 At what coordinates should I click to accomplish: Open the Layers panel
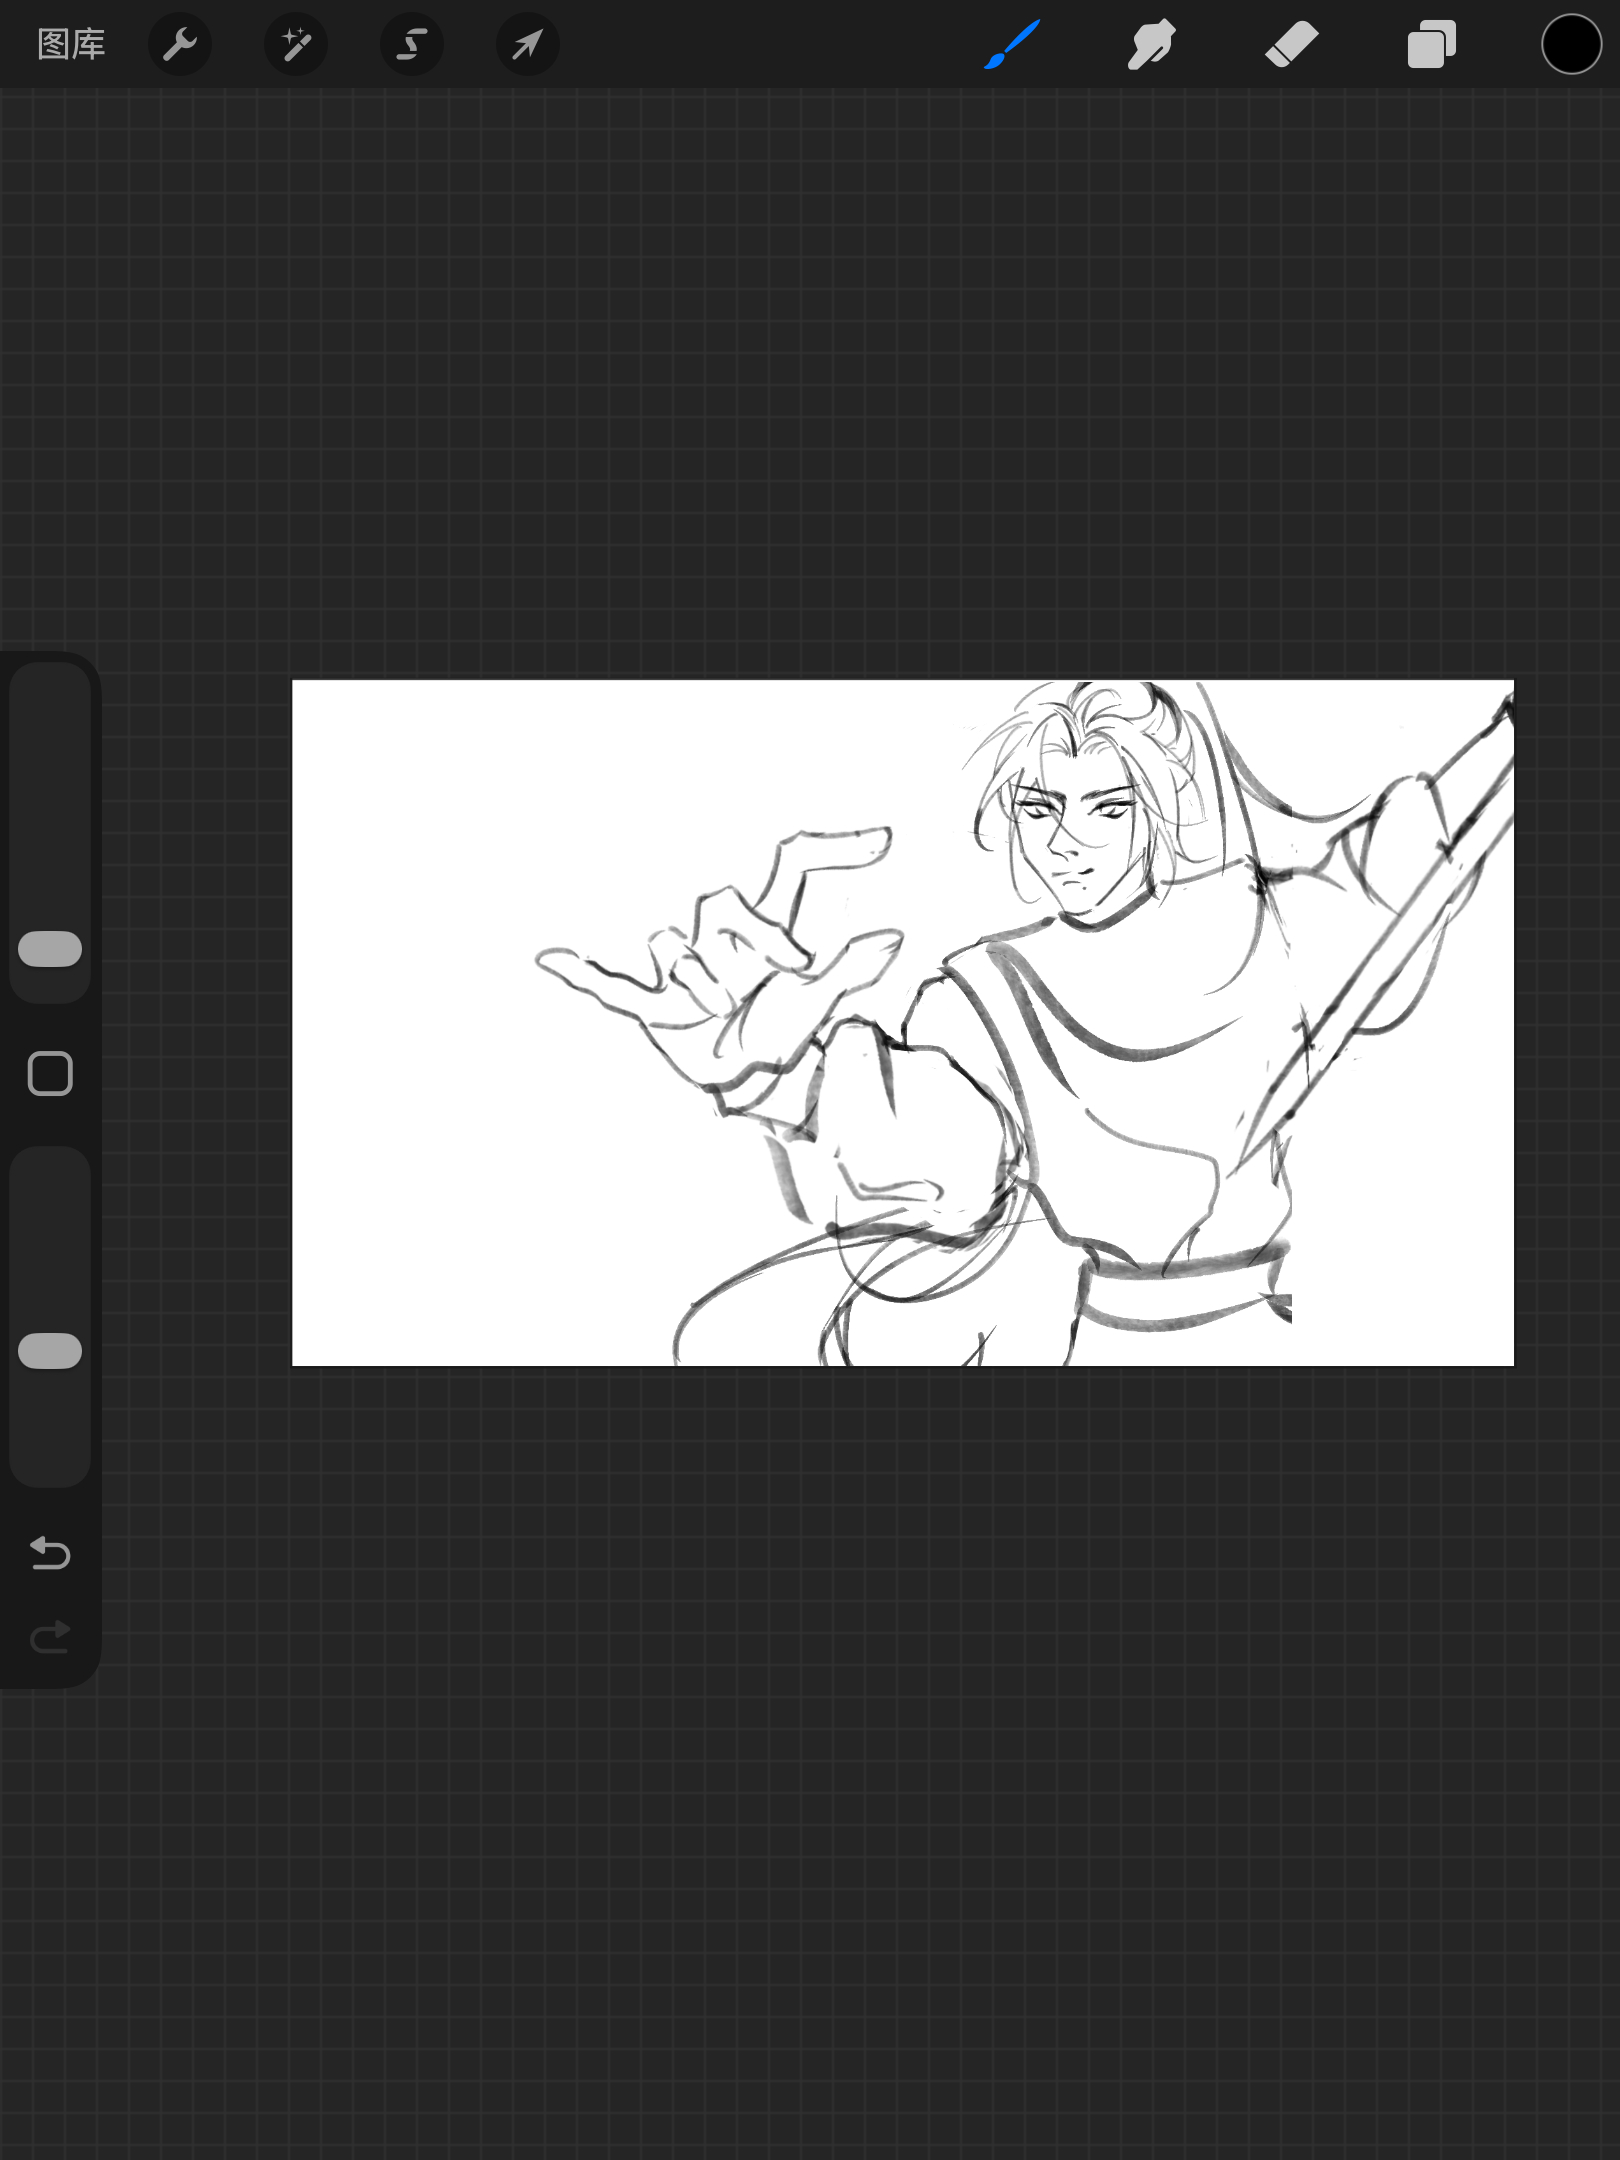[x=1432, y=44]
